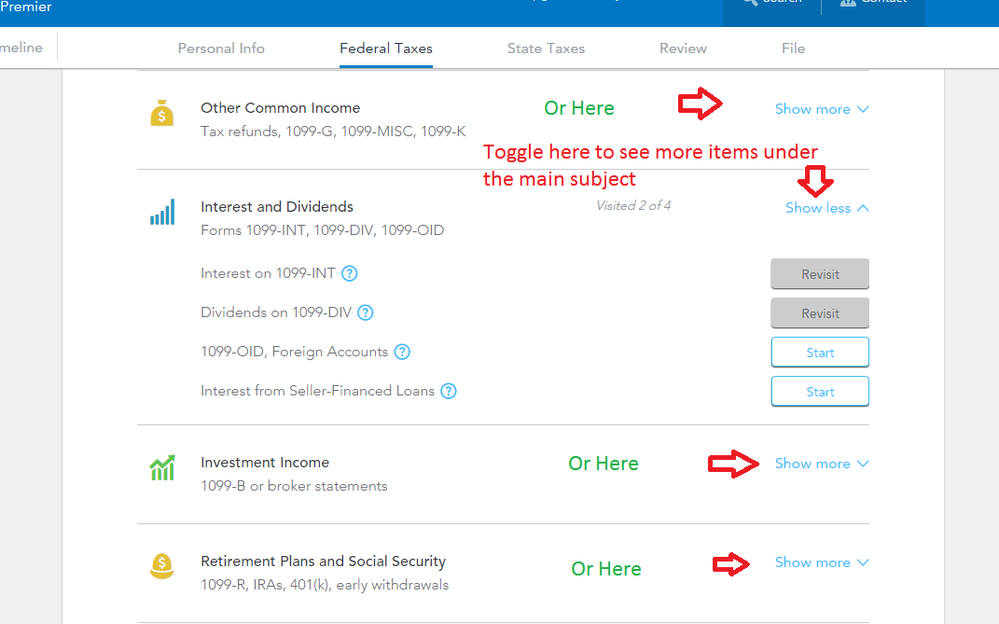Open the Review tab
The height and width of the screenshot is (624, 999).
[683, 48]
